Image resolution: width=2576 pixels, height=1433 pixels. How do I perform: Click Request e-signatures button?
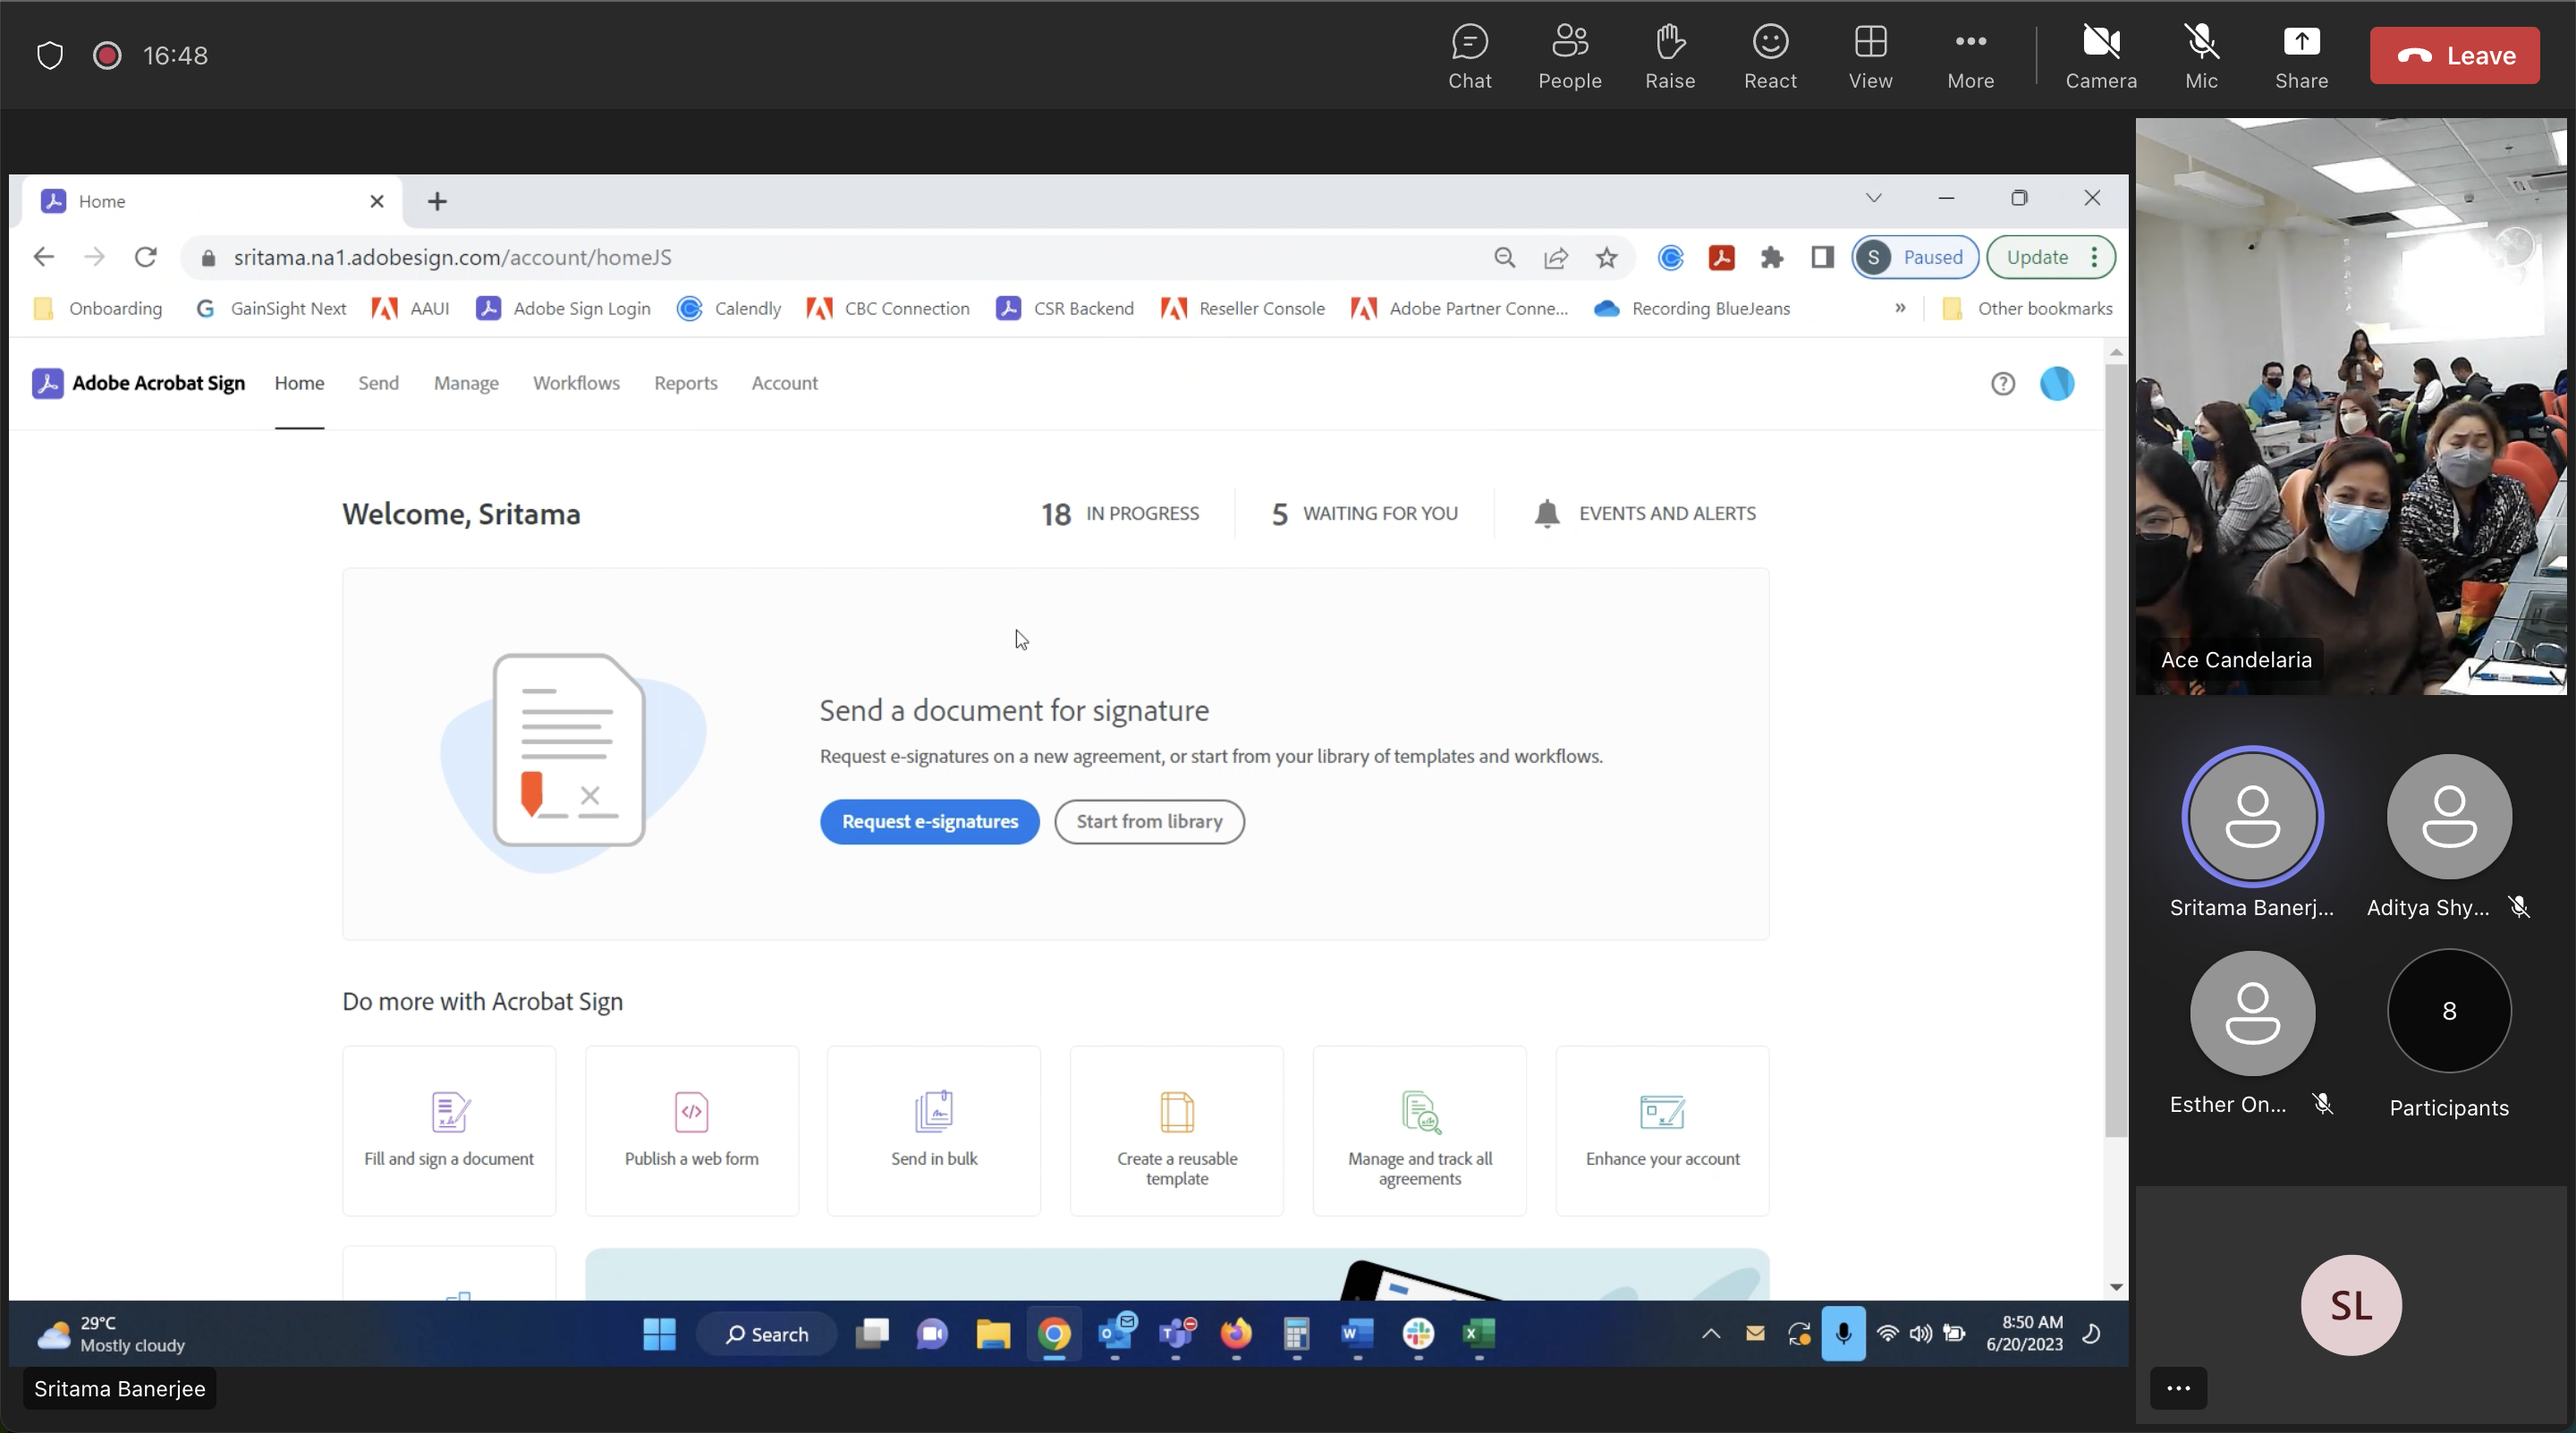(x=929, y=822)
